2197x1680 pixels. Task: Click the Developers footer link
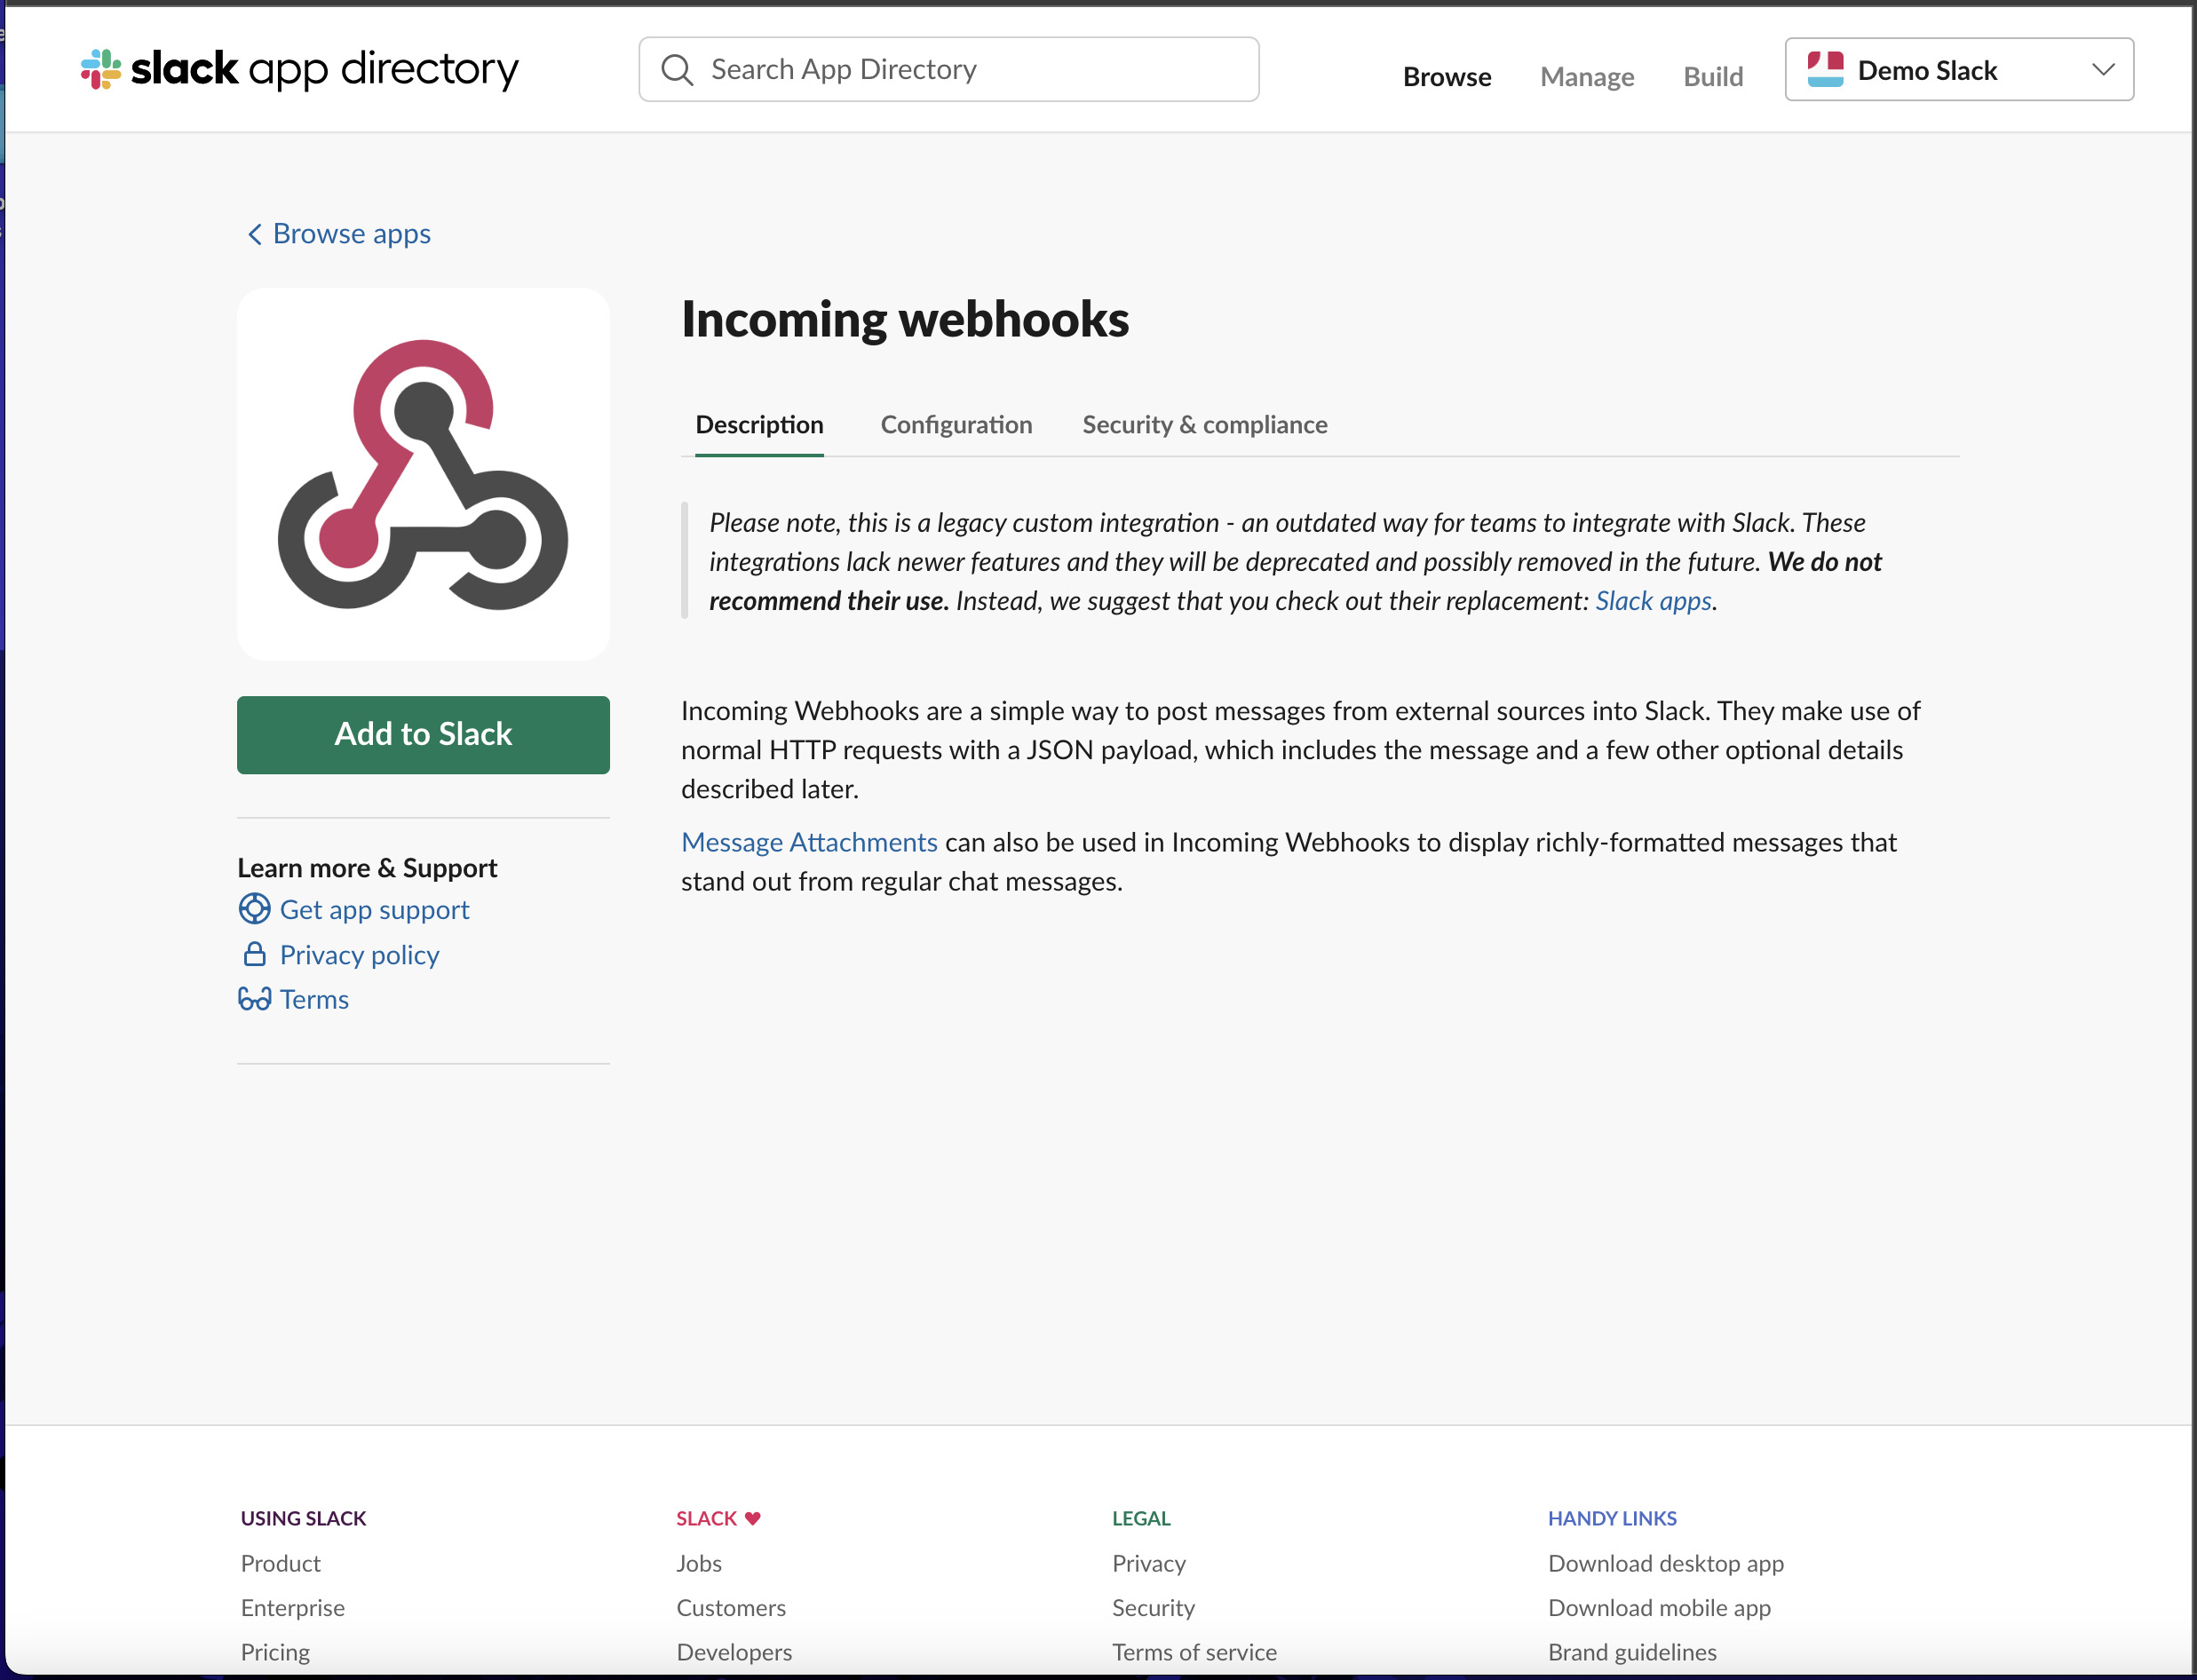[734, 1652]
